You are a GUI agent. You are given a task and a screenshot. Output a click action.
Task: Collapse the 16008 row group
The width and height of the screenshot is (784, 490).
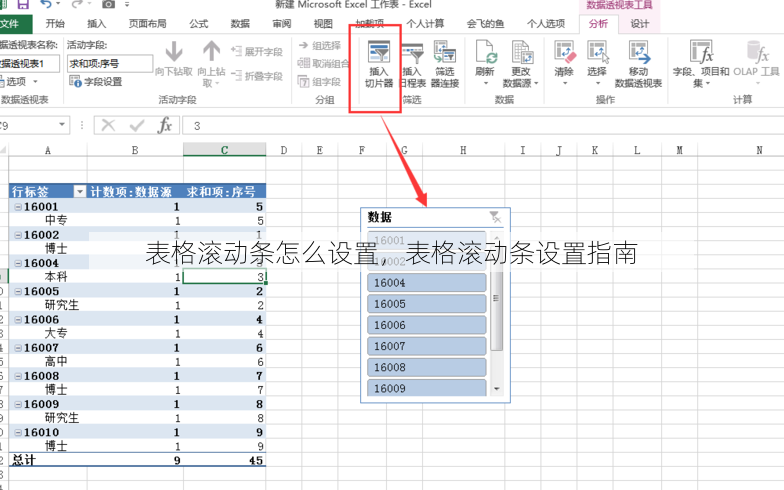pyautogui.click(x=18, y=376)
